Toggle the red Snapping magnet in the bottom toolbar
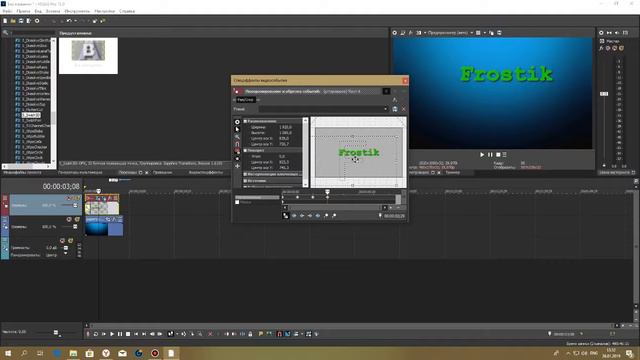The height and width of the screenshot is (360, 640). click(x=280, y=334)
